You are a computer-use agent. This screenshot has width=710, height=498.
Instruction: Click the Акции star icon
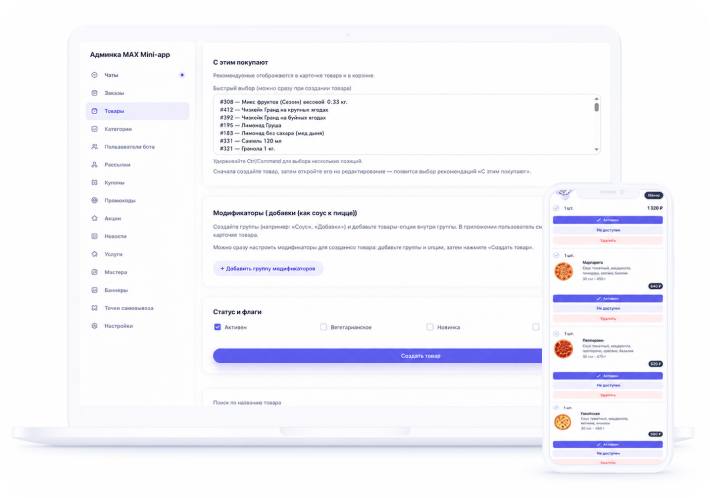94,218
